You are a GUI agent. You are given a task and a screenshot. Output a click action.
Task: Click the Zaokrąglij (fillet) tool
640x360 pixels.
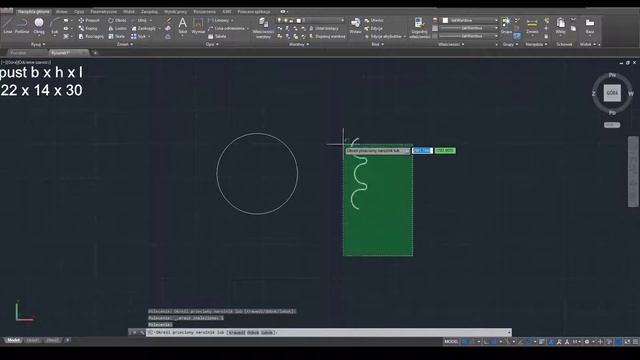point(144,28)
